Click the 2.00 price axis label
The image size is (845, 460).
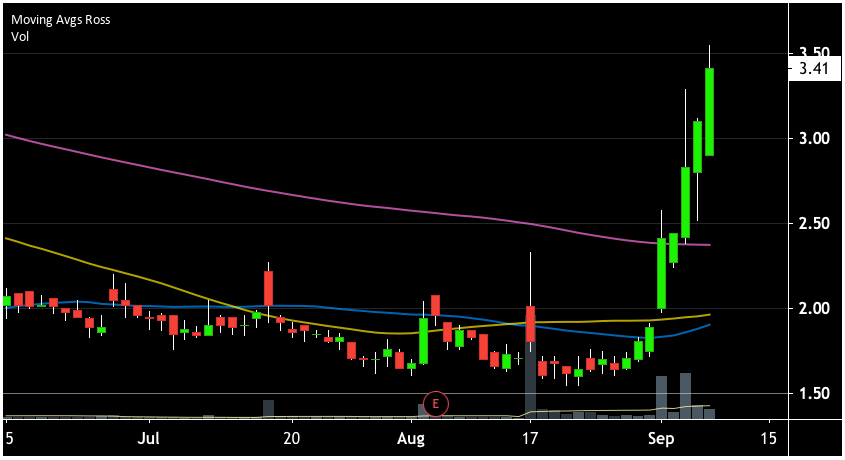(x=814, y=309)
